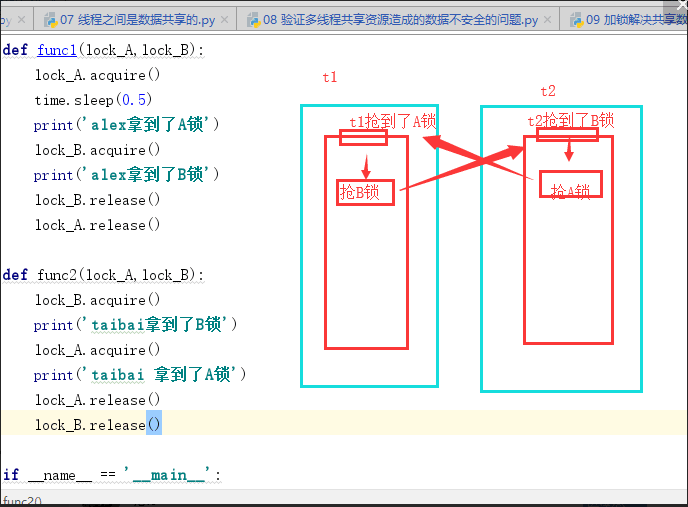The width and height of the screenshot is (688, 507).
Task: Click lock_A.release() inside func1
Action: [x=97, y=225]
